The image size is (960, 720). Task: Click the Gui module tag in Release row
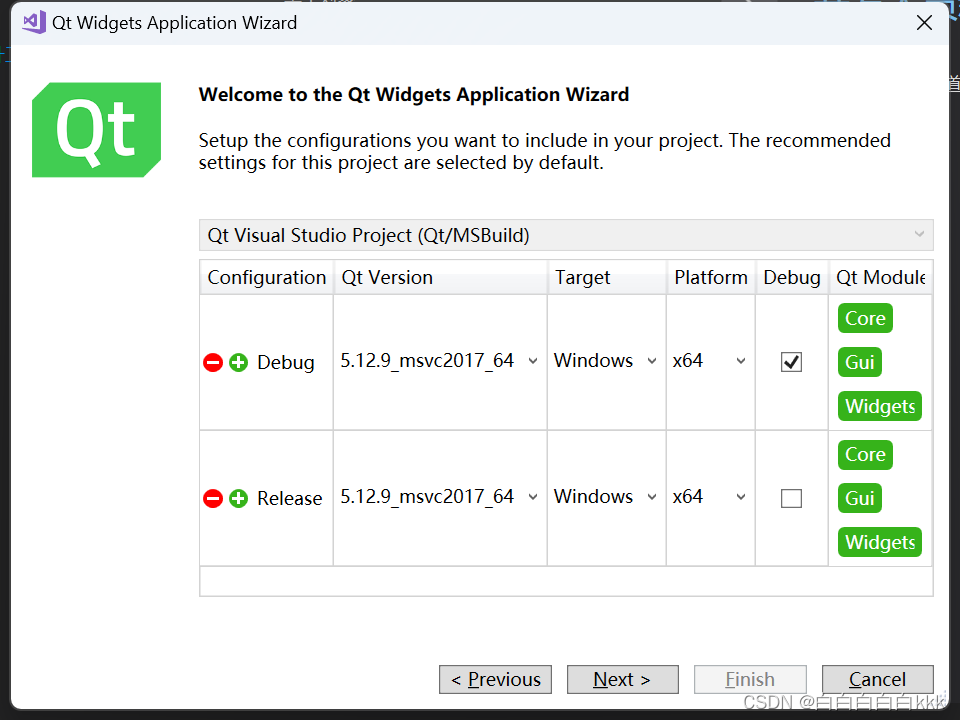(x=860, y=498)
